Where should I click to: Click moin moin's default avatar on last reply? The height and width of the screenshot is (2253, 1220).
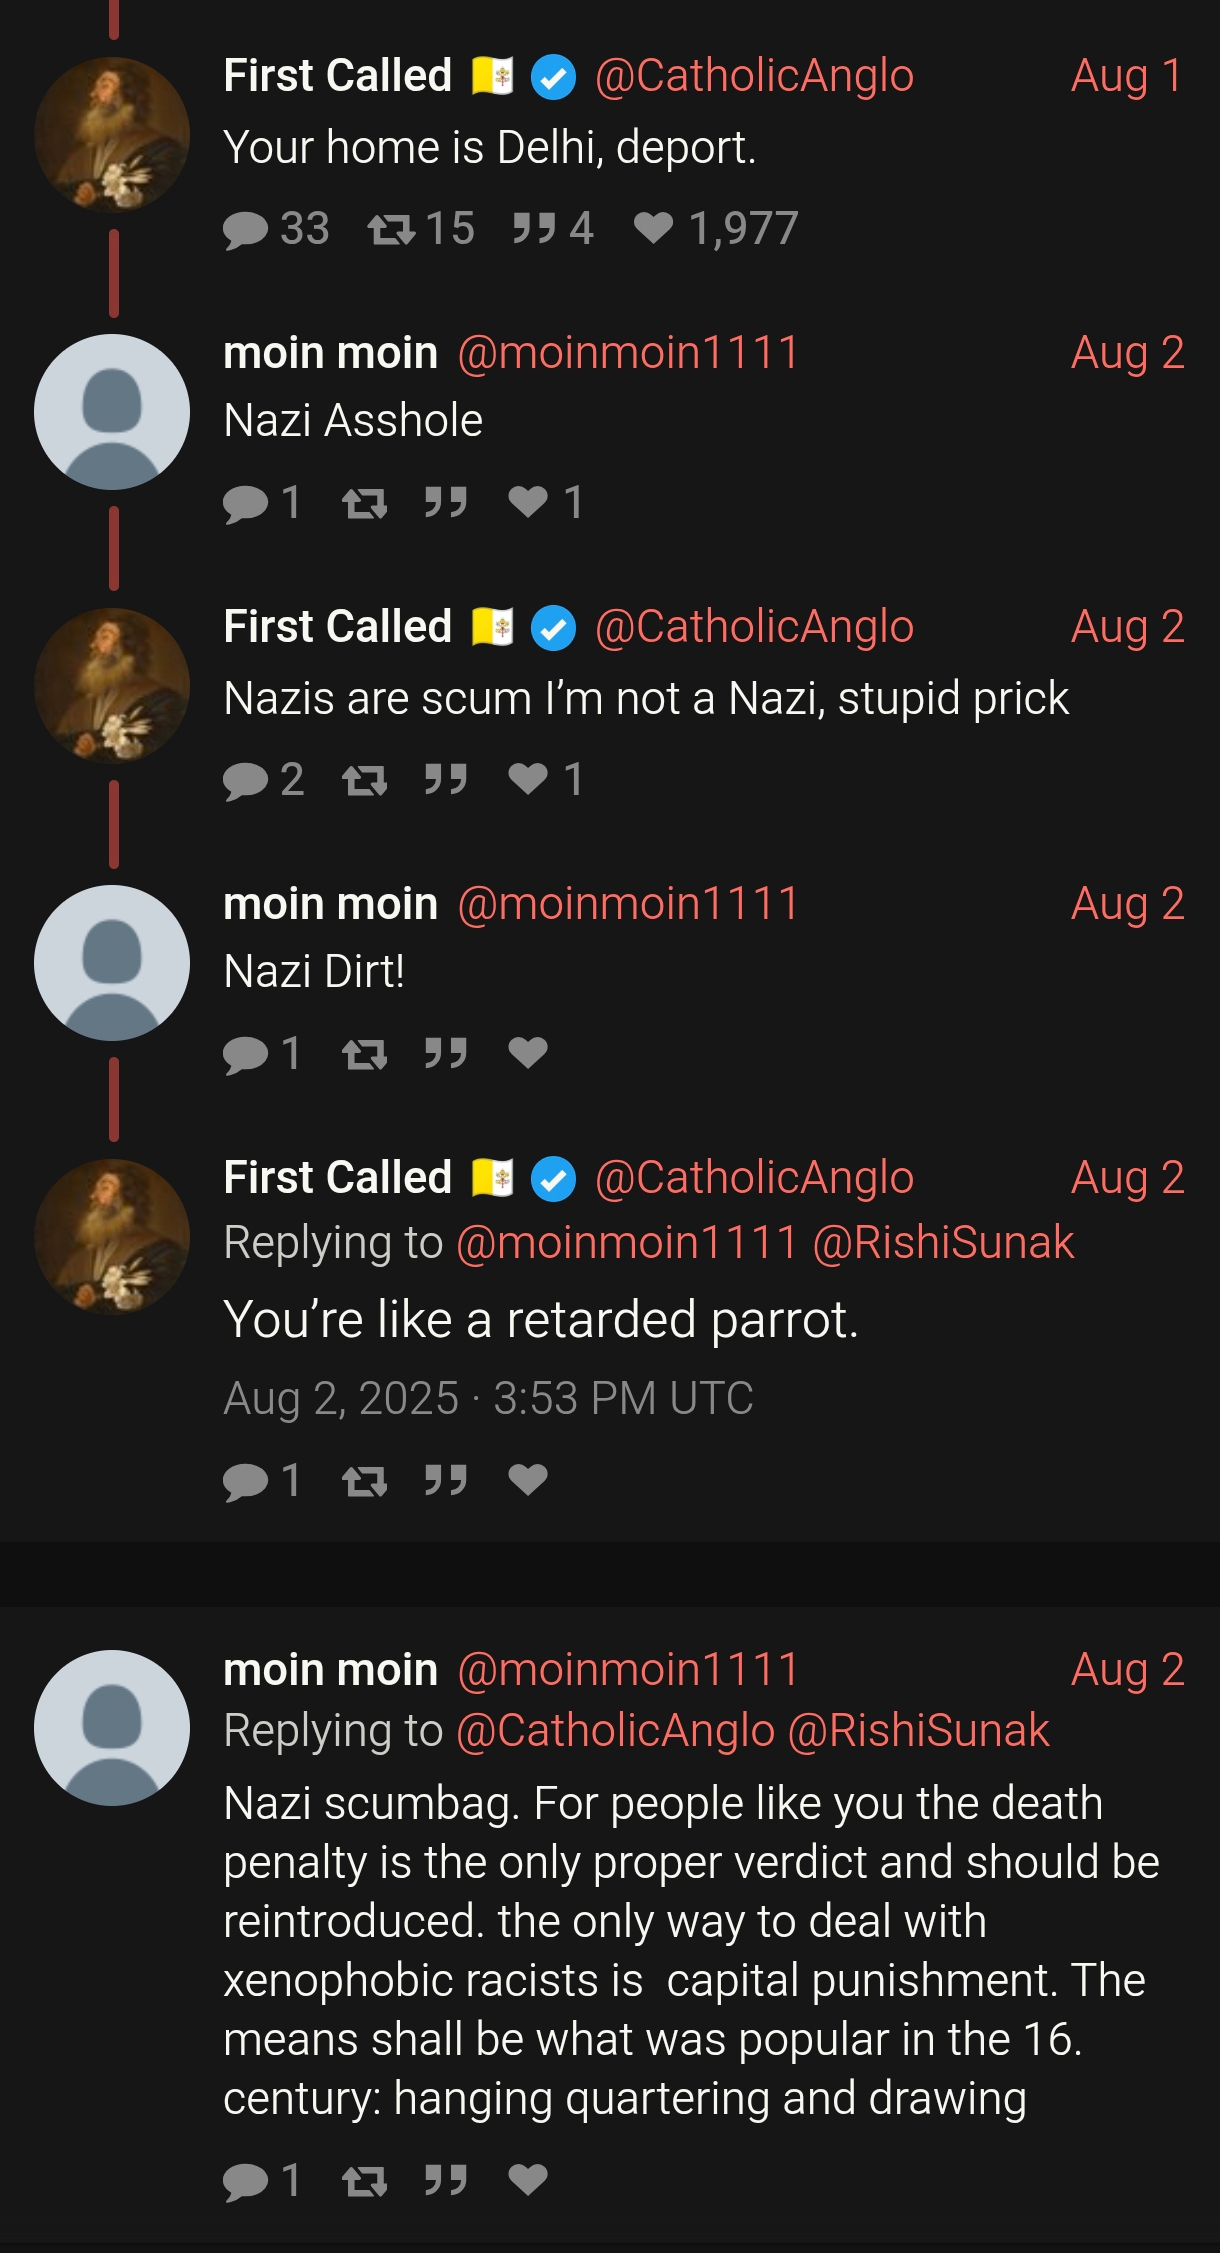[112, 1727]
